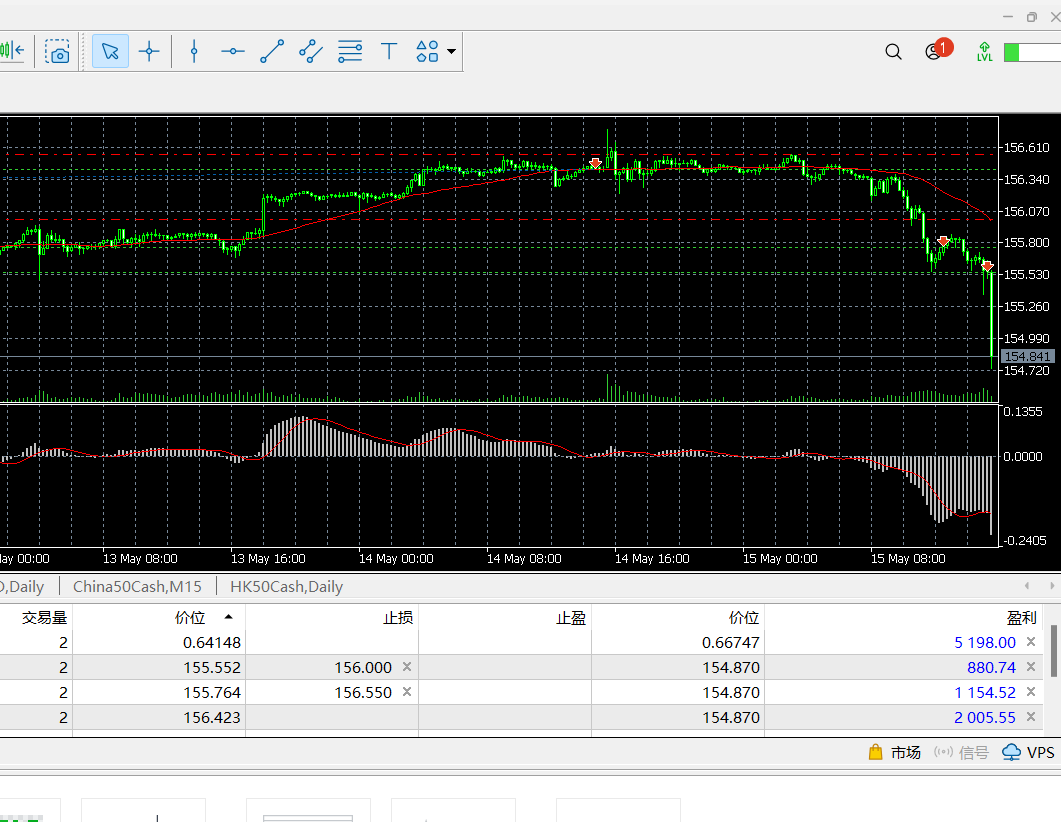This screenshot has width=1061, height=822.
Task: Click current price 0.66747 cell
Action: click(x=731, y=643)
